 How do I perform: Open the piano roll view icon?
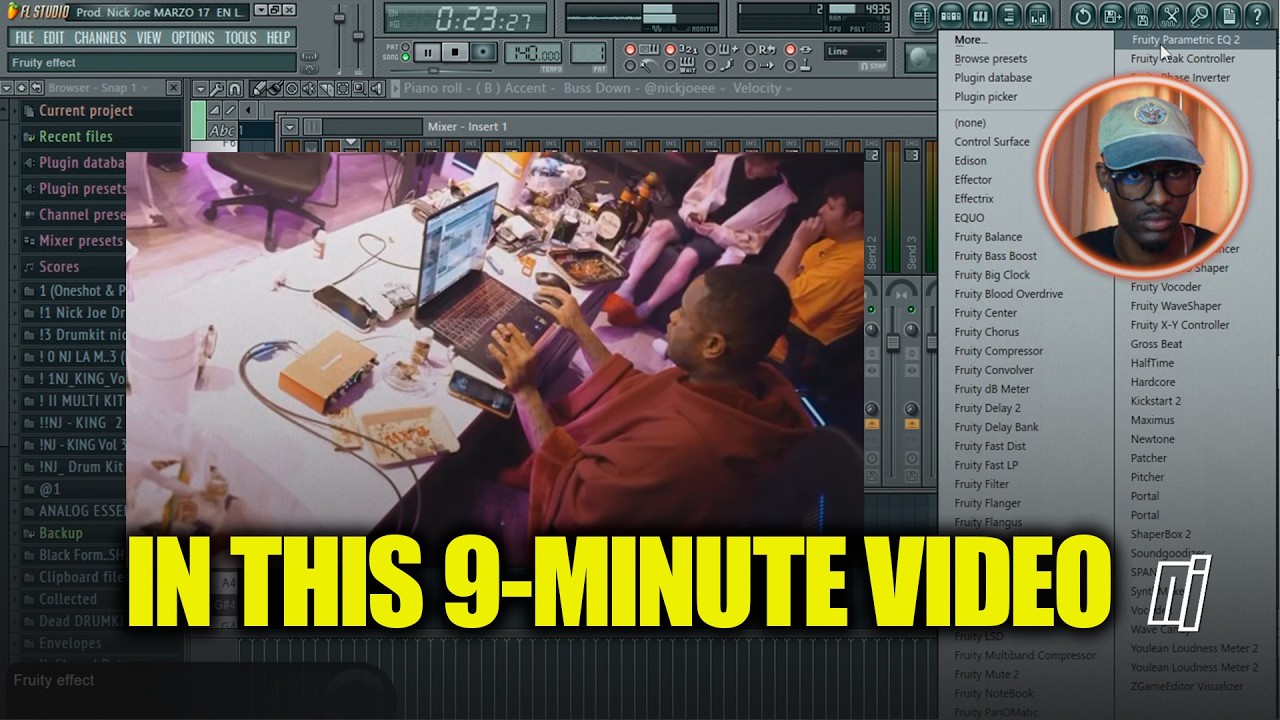click(980, 16)
